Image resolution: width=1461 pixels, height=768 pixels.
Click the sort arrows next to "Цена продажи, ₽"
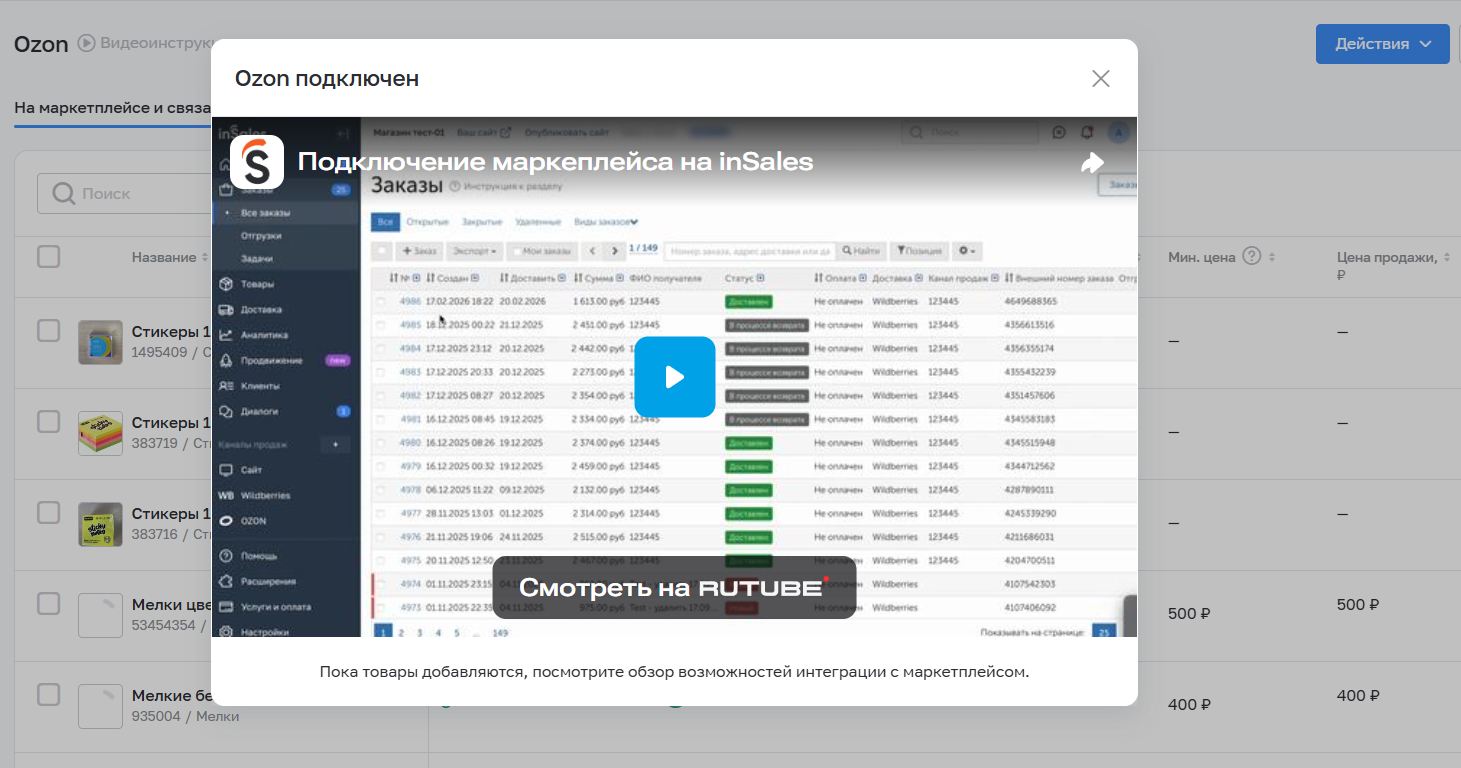[1446, 258]
